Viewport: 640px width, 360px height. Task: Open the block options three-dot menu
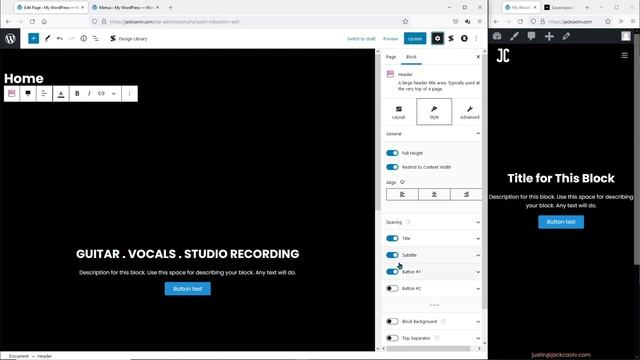[x=129, y=93]
